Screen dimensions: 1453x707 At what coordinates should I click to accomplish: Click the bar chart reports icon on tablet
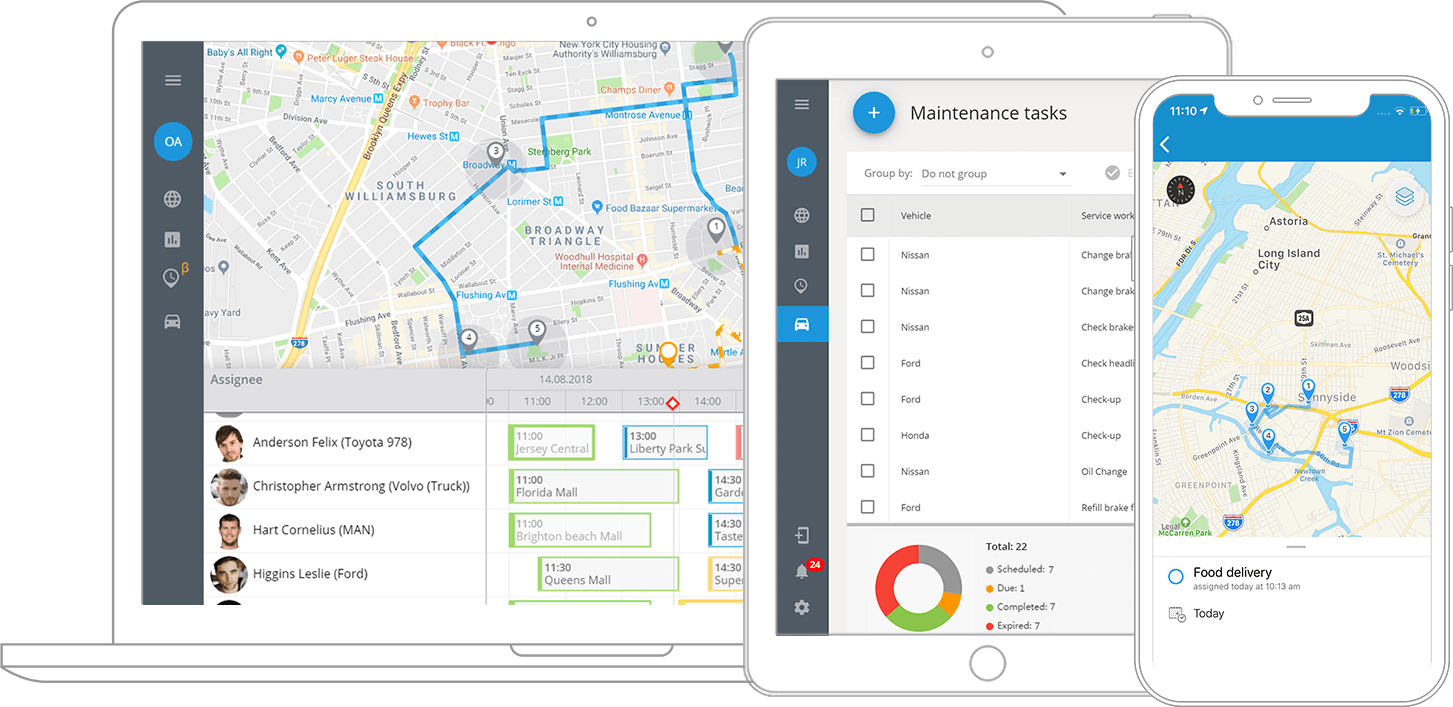point(802,251)
